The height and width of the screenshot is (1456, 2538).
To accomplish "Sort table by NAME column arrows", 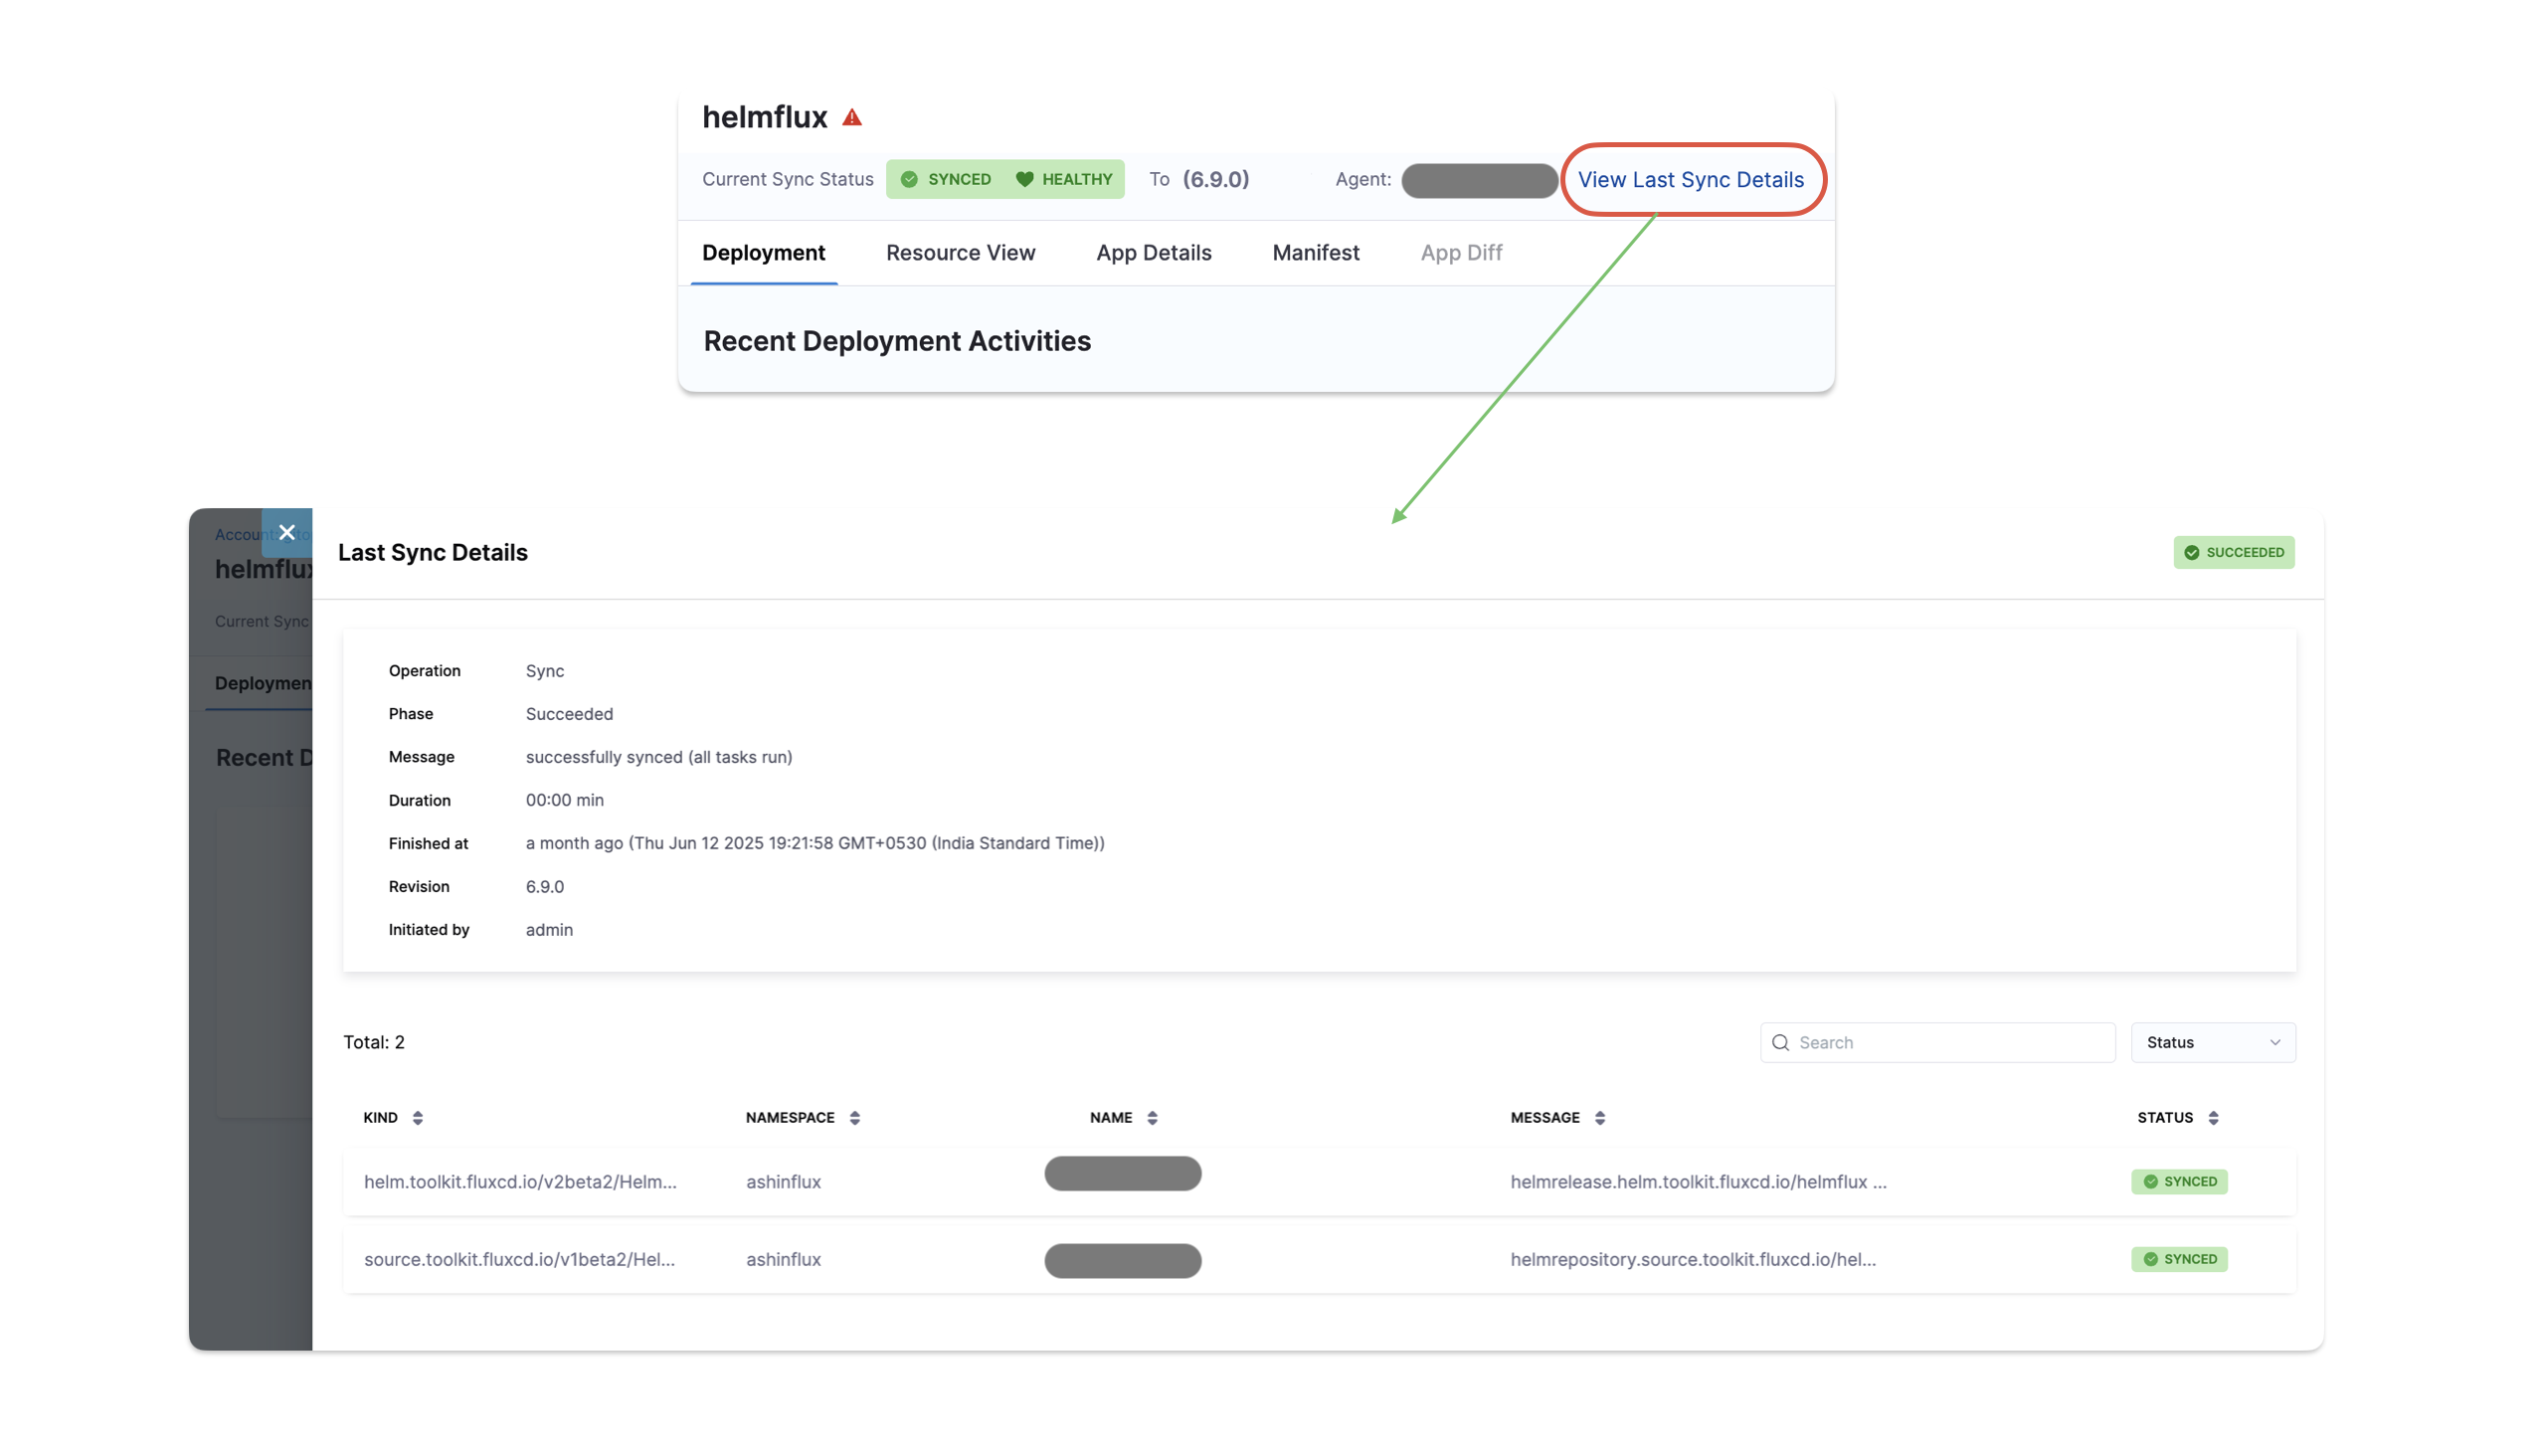I will 1152,1118.
